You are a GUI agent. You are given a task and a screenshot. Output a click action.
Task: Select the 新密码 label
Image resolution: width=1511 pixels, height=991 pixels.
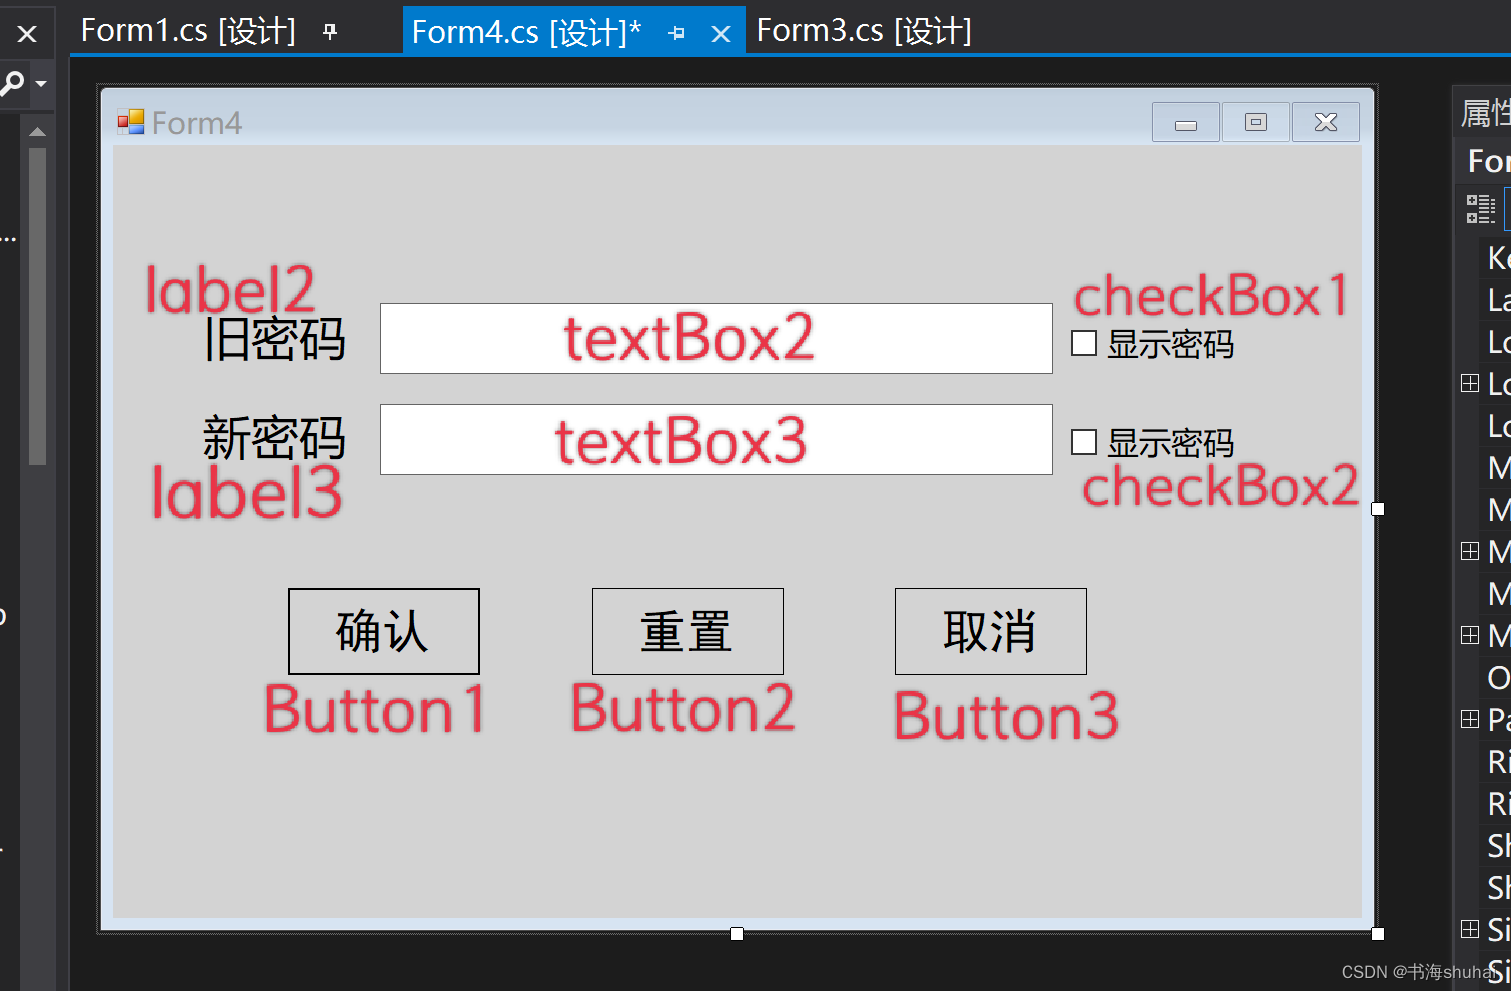pos(275,438)
